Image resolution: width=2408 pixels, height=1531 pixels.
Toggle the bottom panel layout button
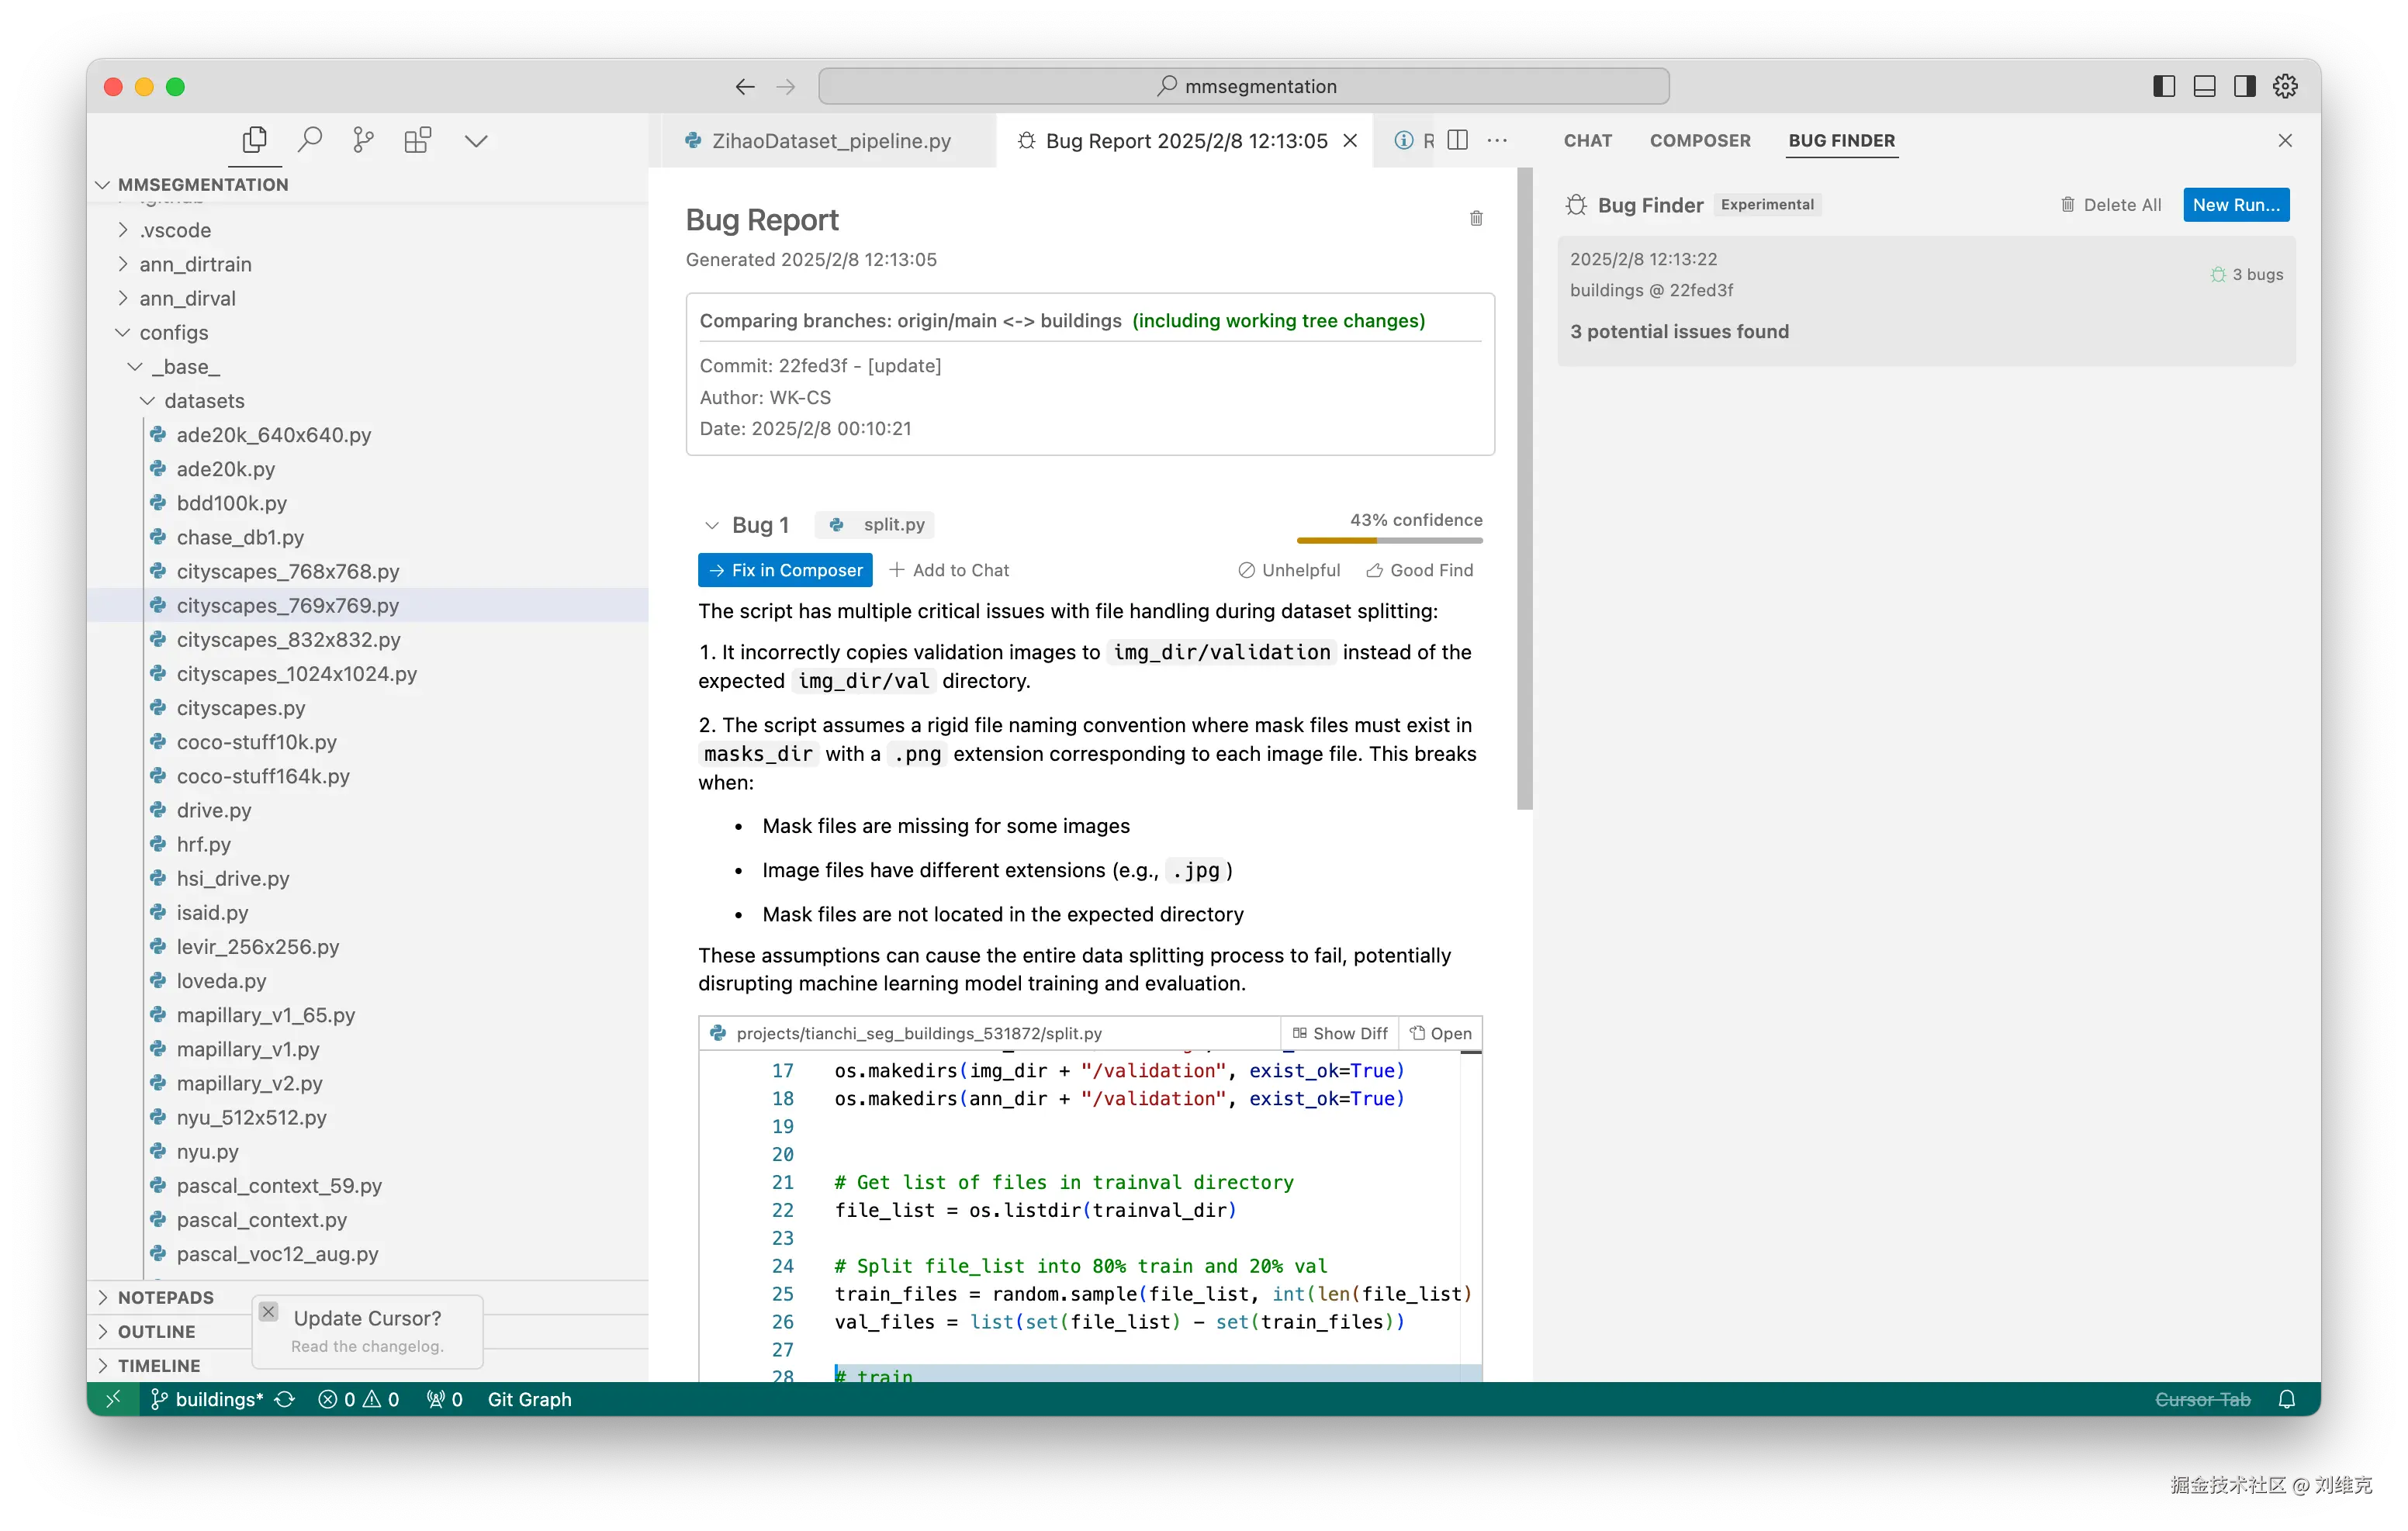(2204, 86)
